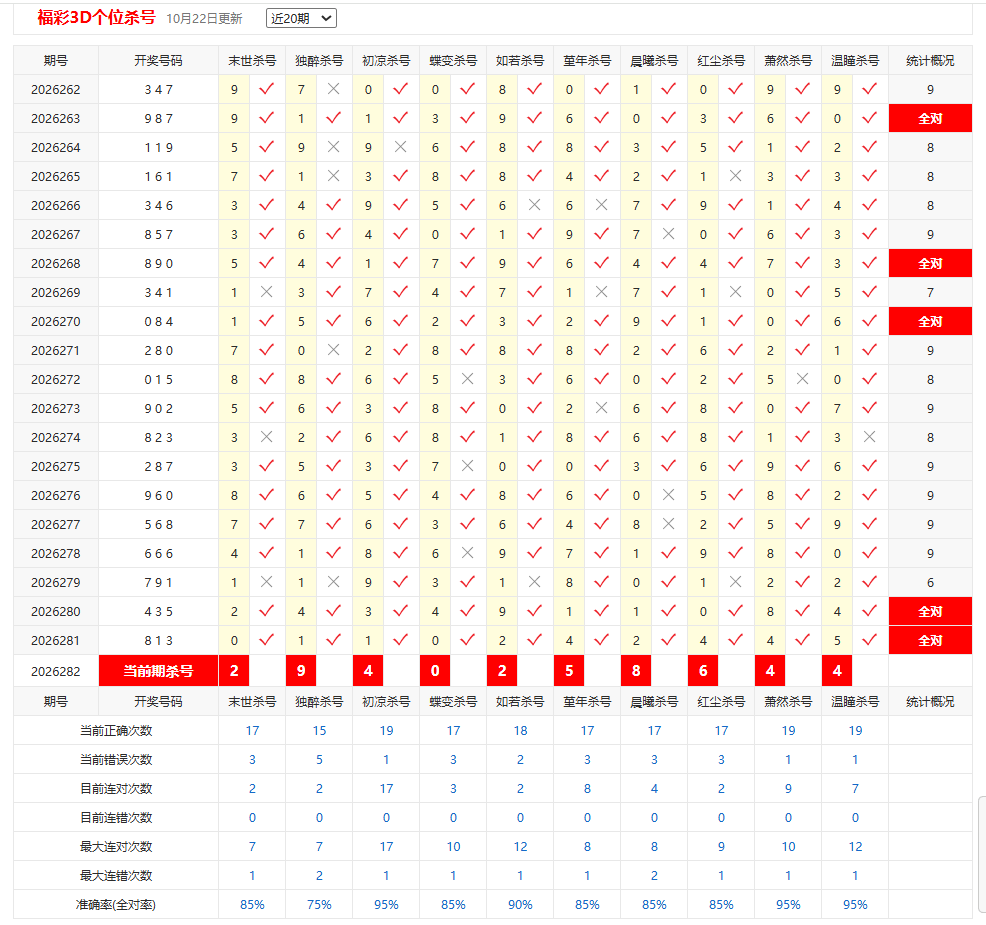The image size is (986, 925).
Task: Click the 全对 badge in row 2026263
Action: click(x=930, y=119)
